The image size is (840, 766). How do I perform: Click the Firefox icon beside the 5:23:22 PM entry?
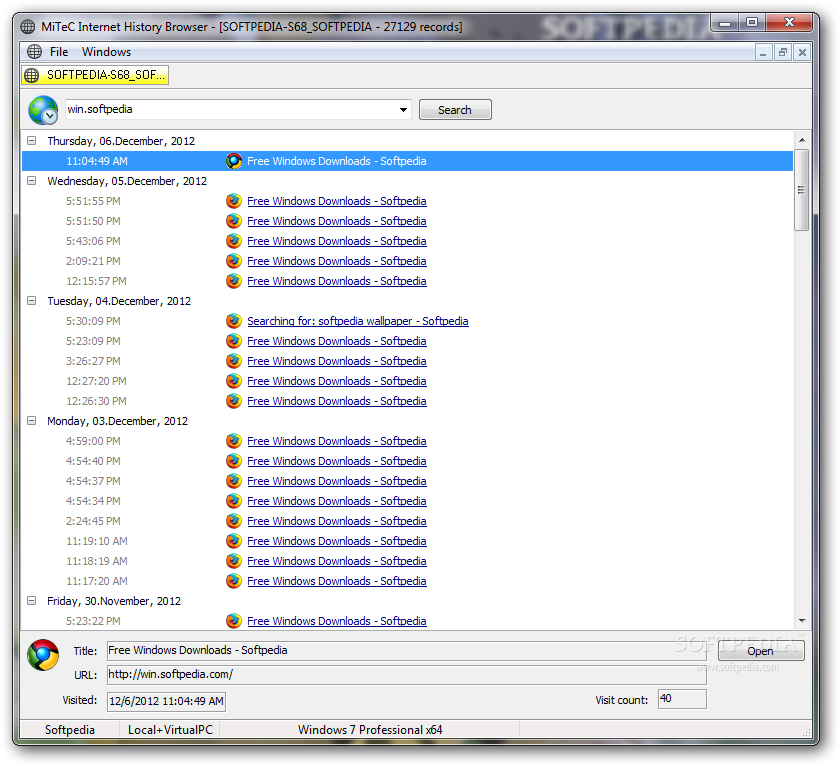pos(234,621)
